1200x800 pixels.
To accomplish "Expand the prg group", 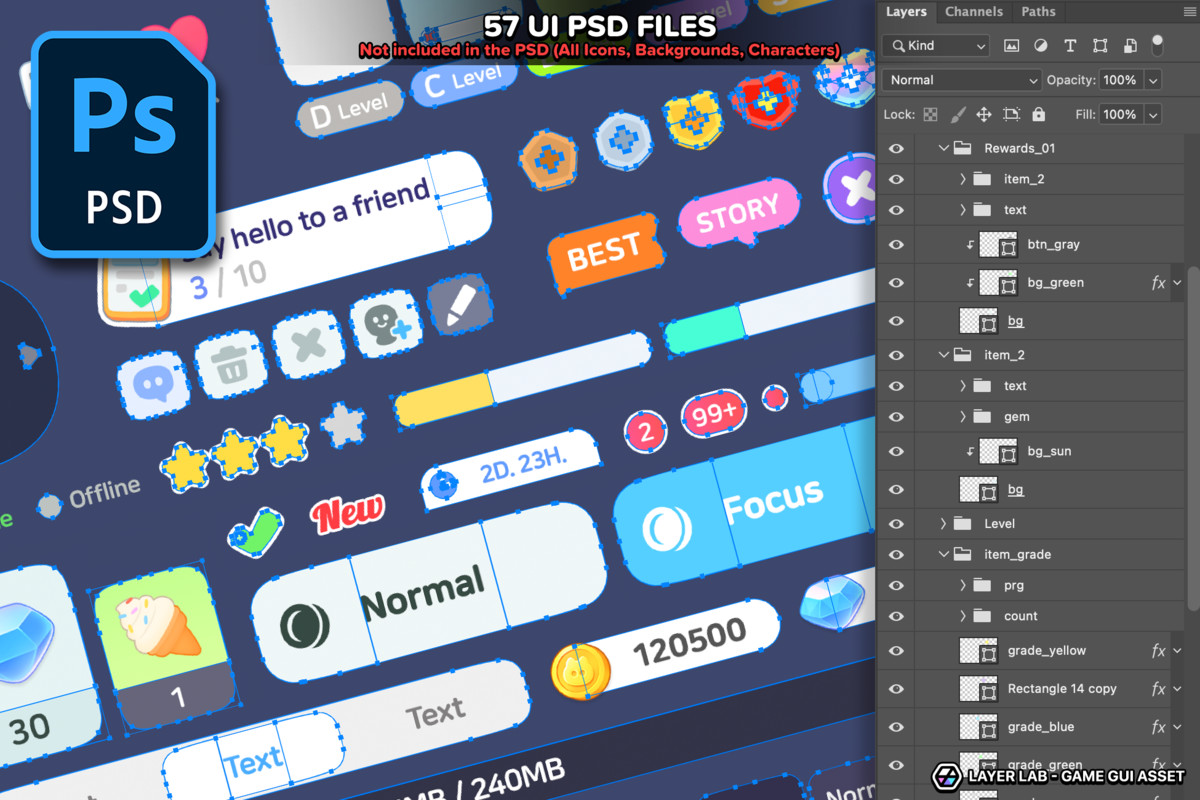I will (963, 585).
